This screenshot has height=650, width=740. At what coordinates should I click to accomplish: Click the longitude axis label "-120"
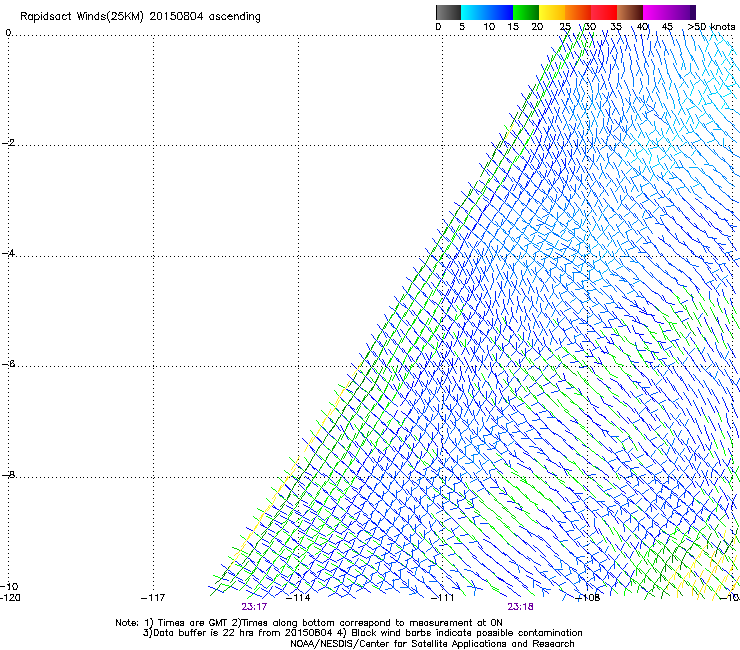pos(10,598)
